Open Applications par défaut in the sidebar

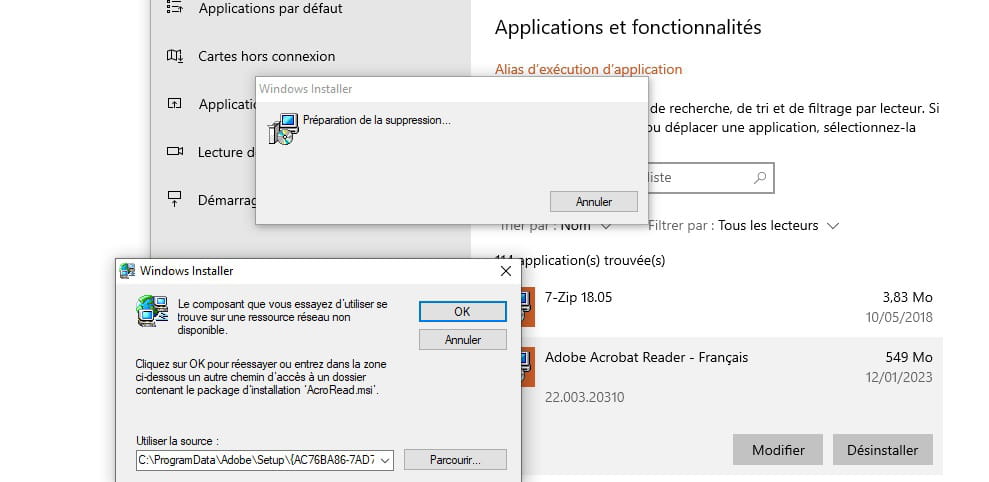coord(271,9)
